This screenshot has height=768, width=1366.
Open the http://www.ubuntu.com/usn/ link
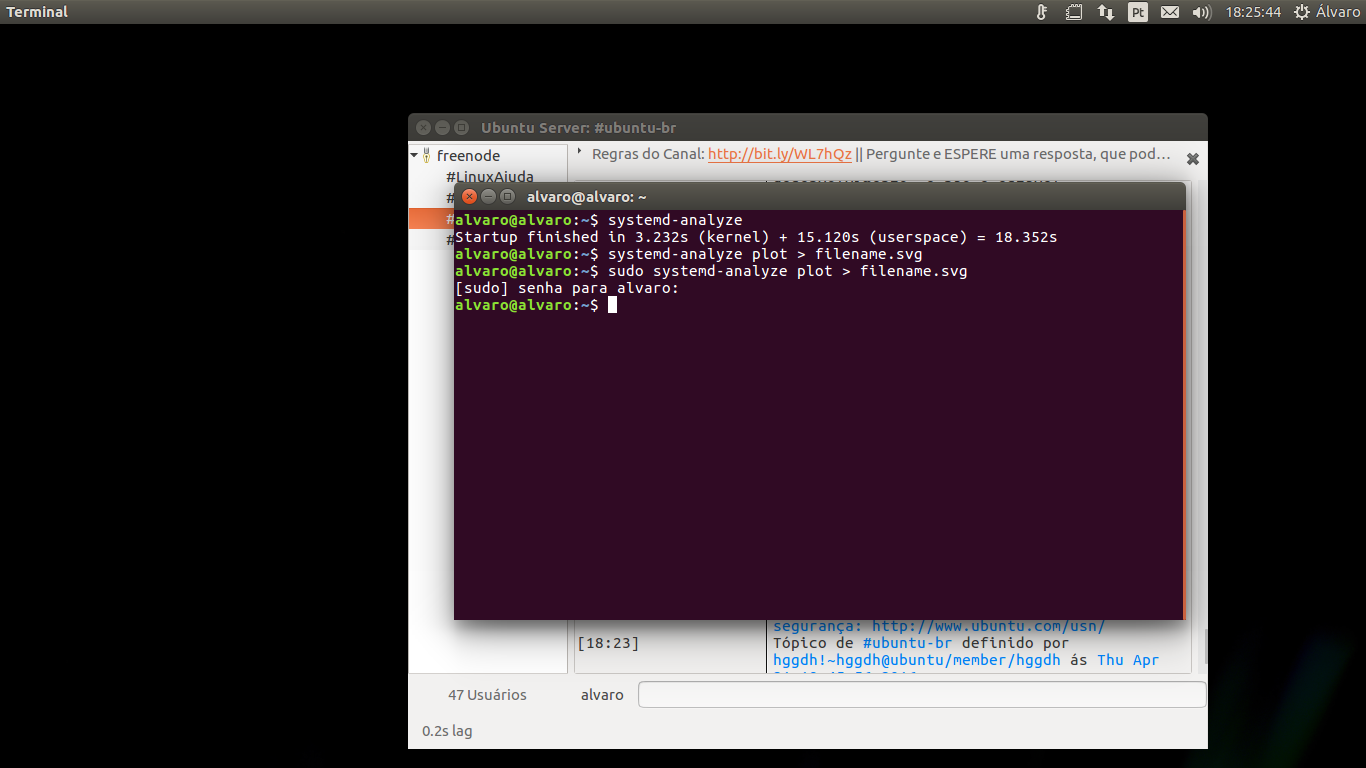pos(988,627)
